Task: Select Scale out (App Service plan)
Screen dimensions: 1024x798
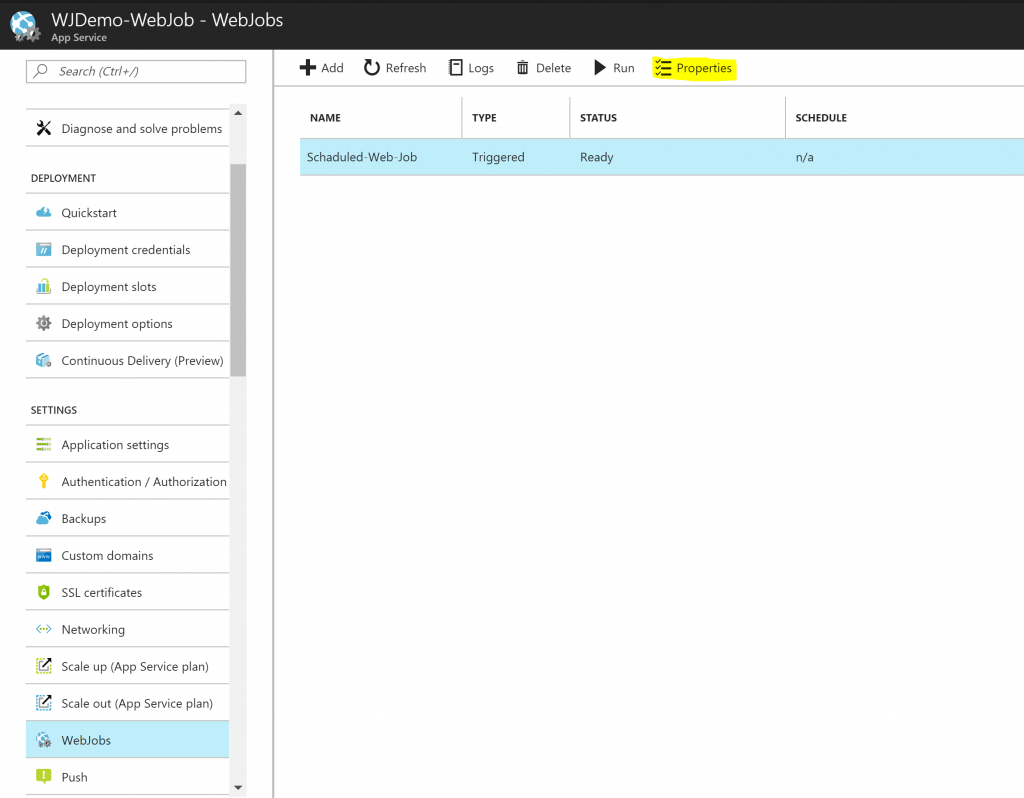Action: tap(127, 703)
